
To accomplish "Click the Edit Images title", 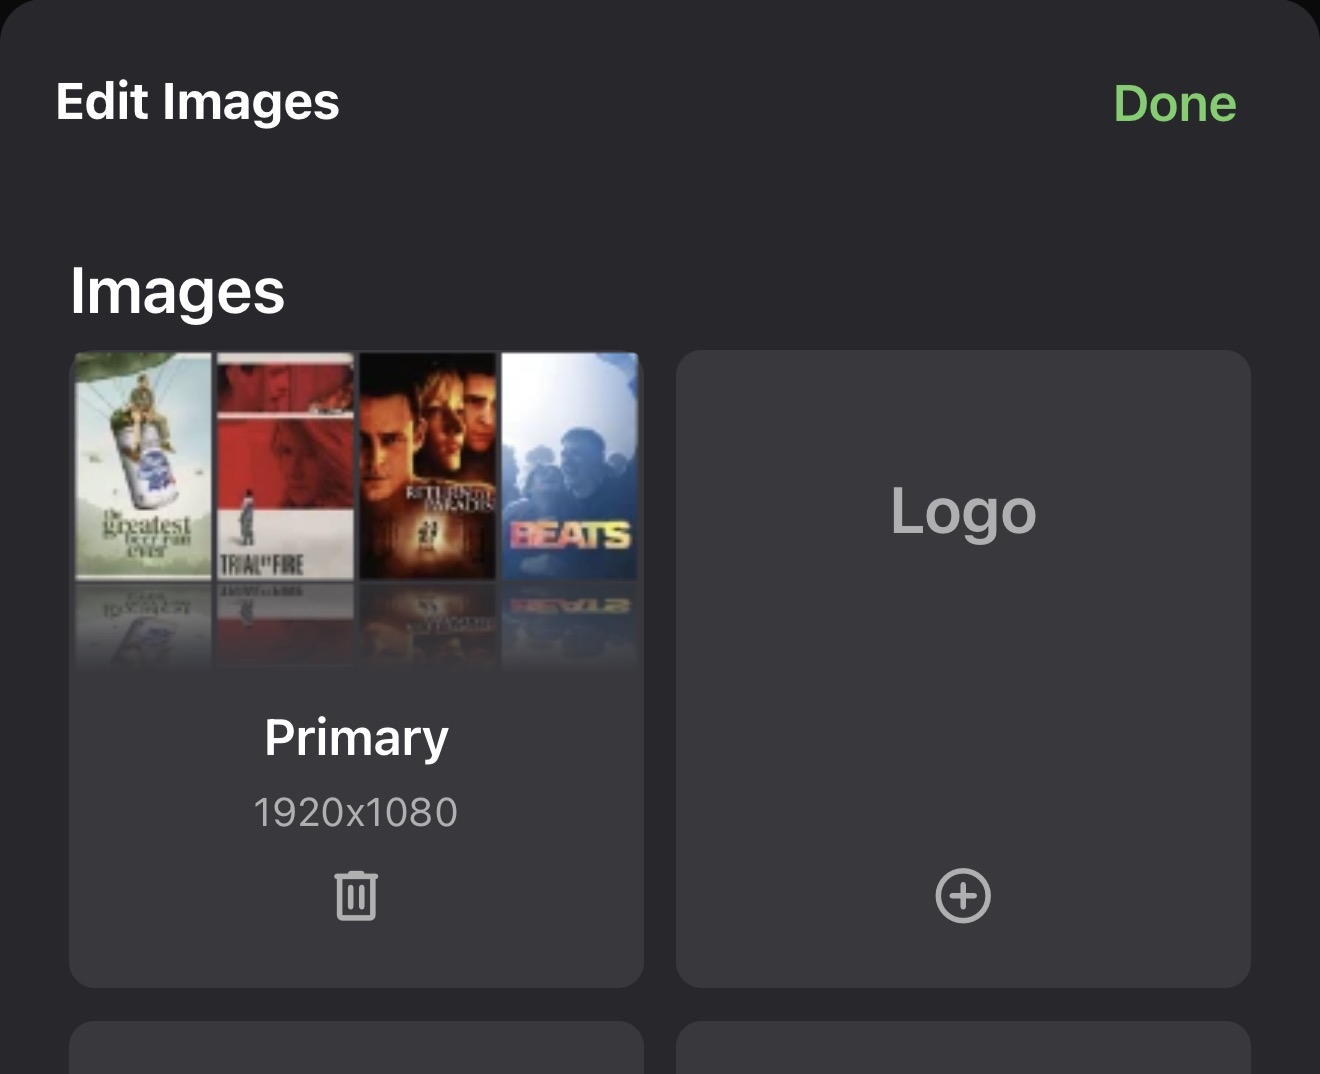I will pyautogui.click(x=198, y=102).
